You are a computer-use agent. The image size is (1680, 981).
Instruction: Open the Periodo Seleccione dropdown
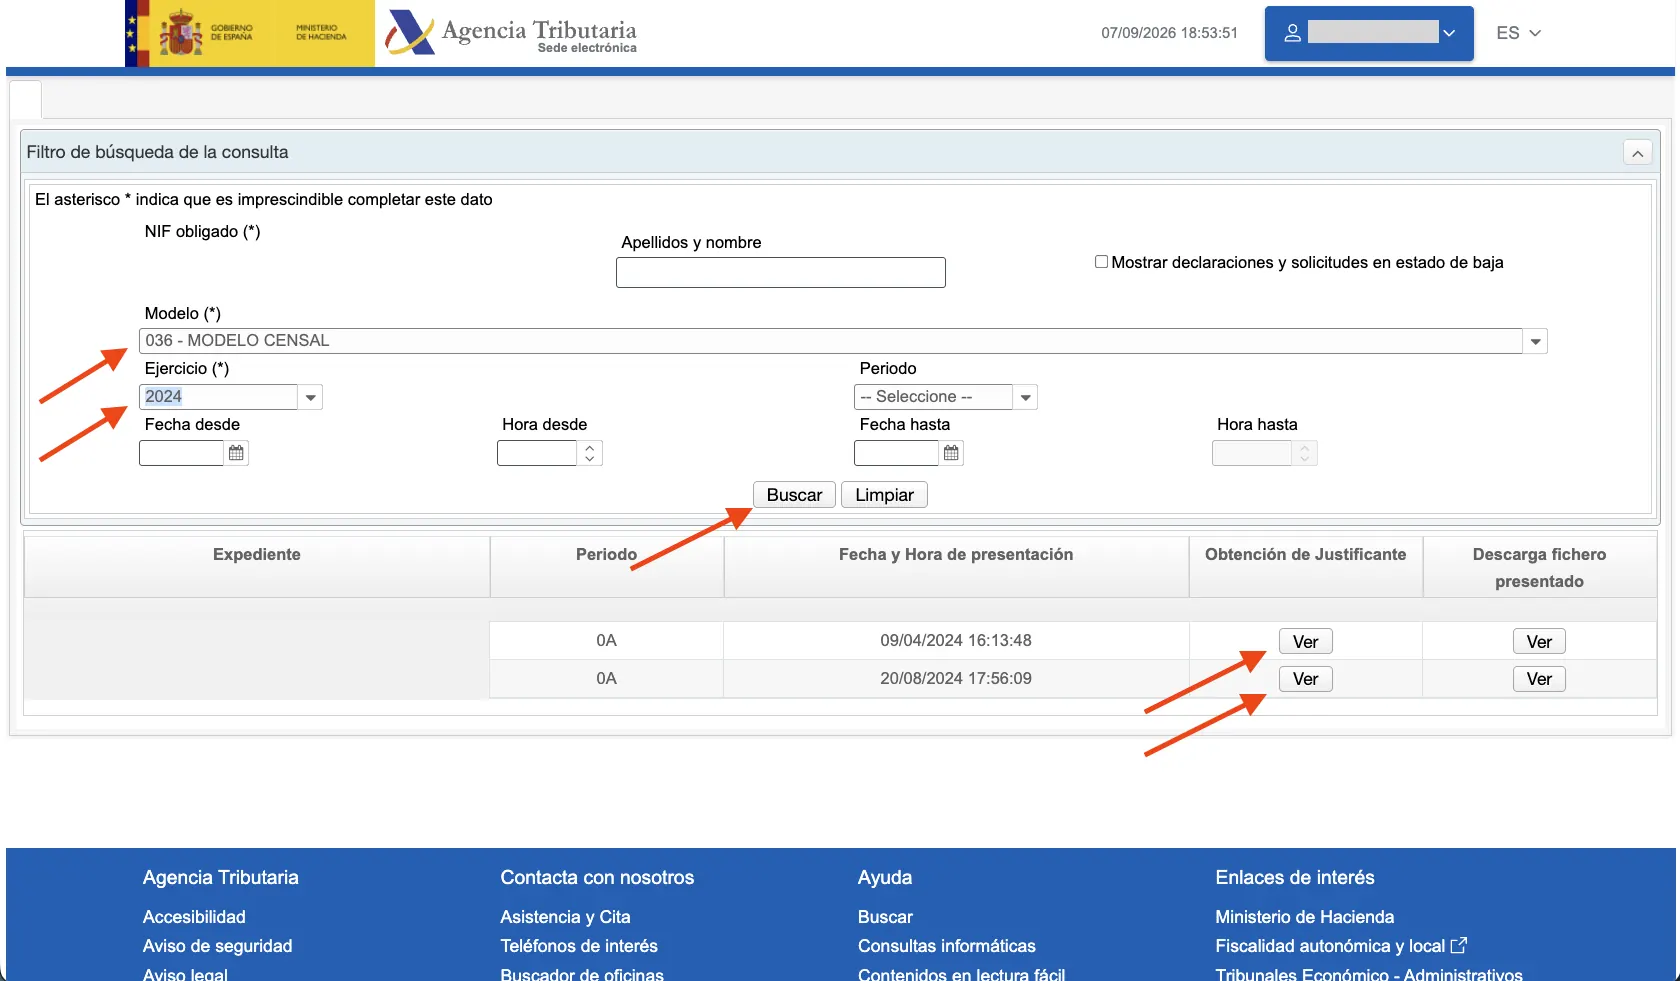point(1025,397)
